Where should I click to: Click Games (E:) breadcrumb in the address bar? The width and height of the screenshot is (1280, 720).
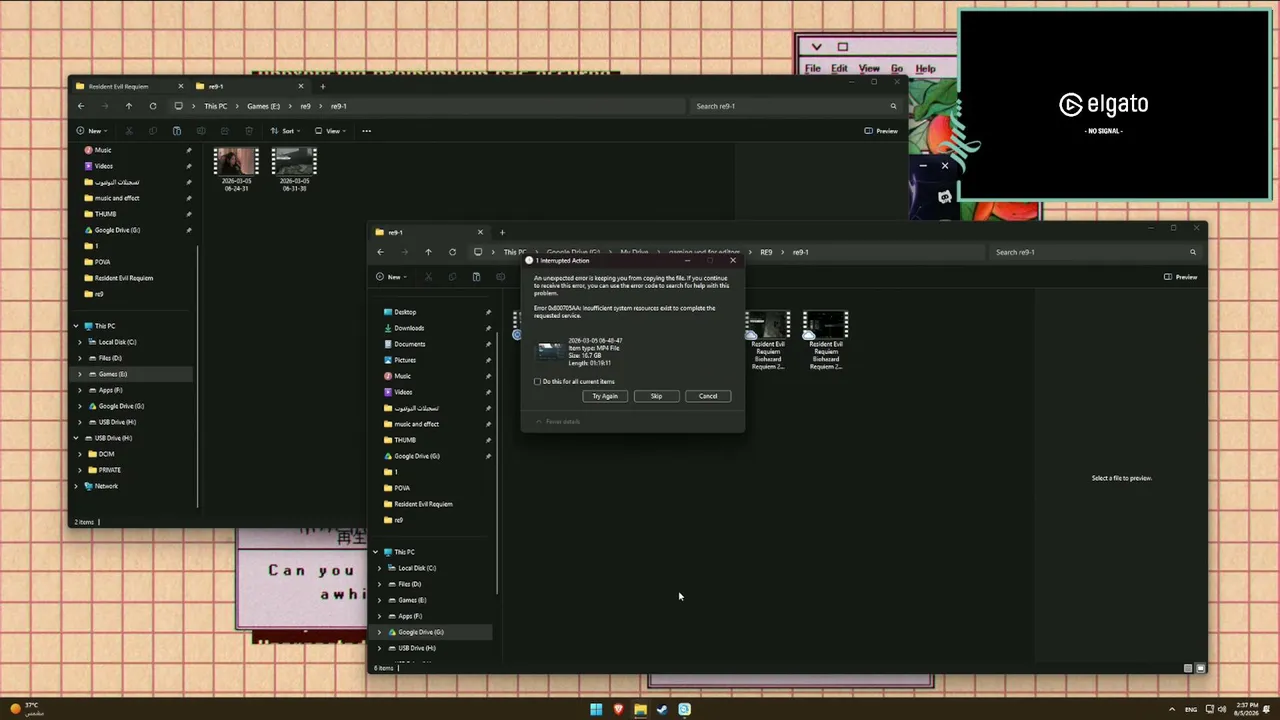(264, 106)
